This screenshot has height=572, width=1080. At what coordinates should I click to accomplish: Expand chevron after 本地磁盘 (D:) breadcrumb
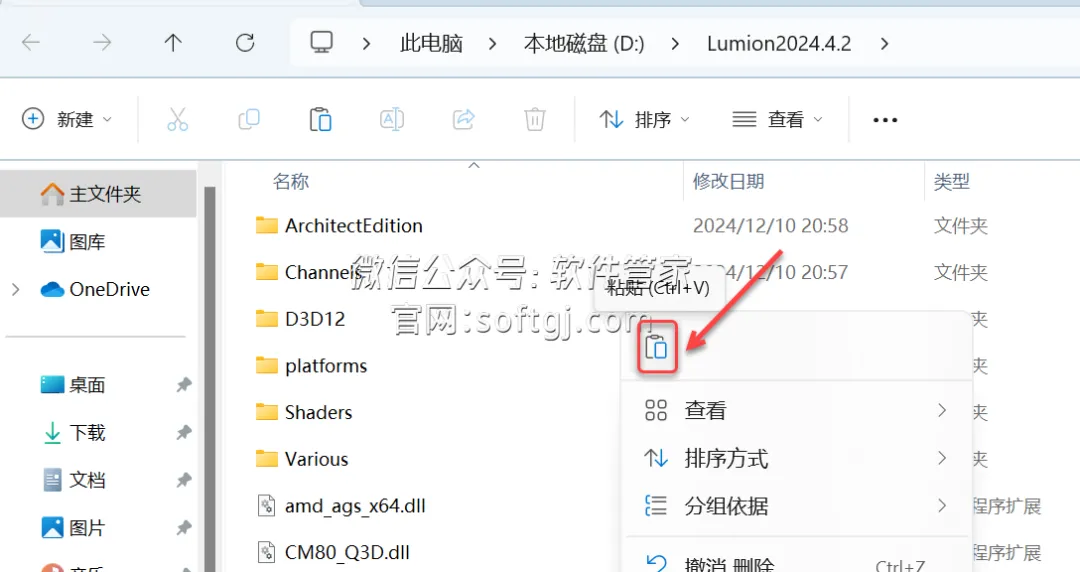click(675, 43)
